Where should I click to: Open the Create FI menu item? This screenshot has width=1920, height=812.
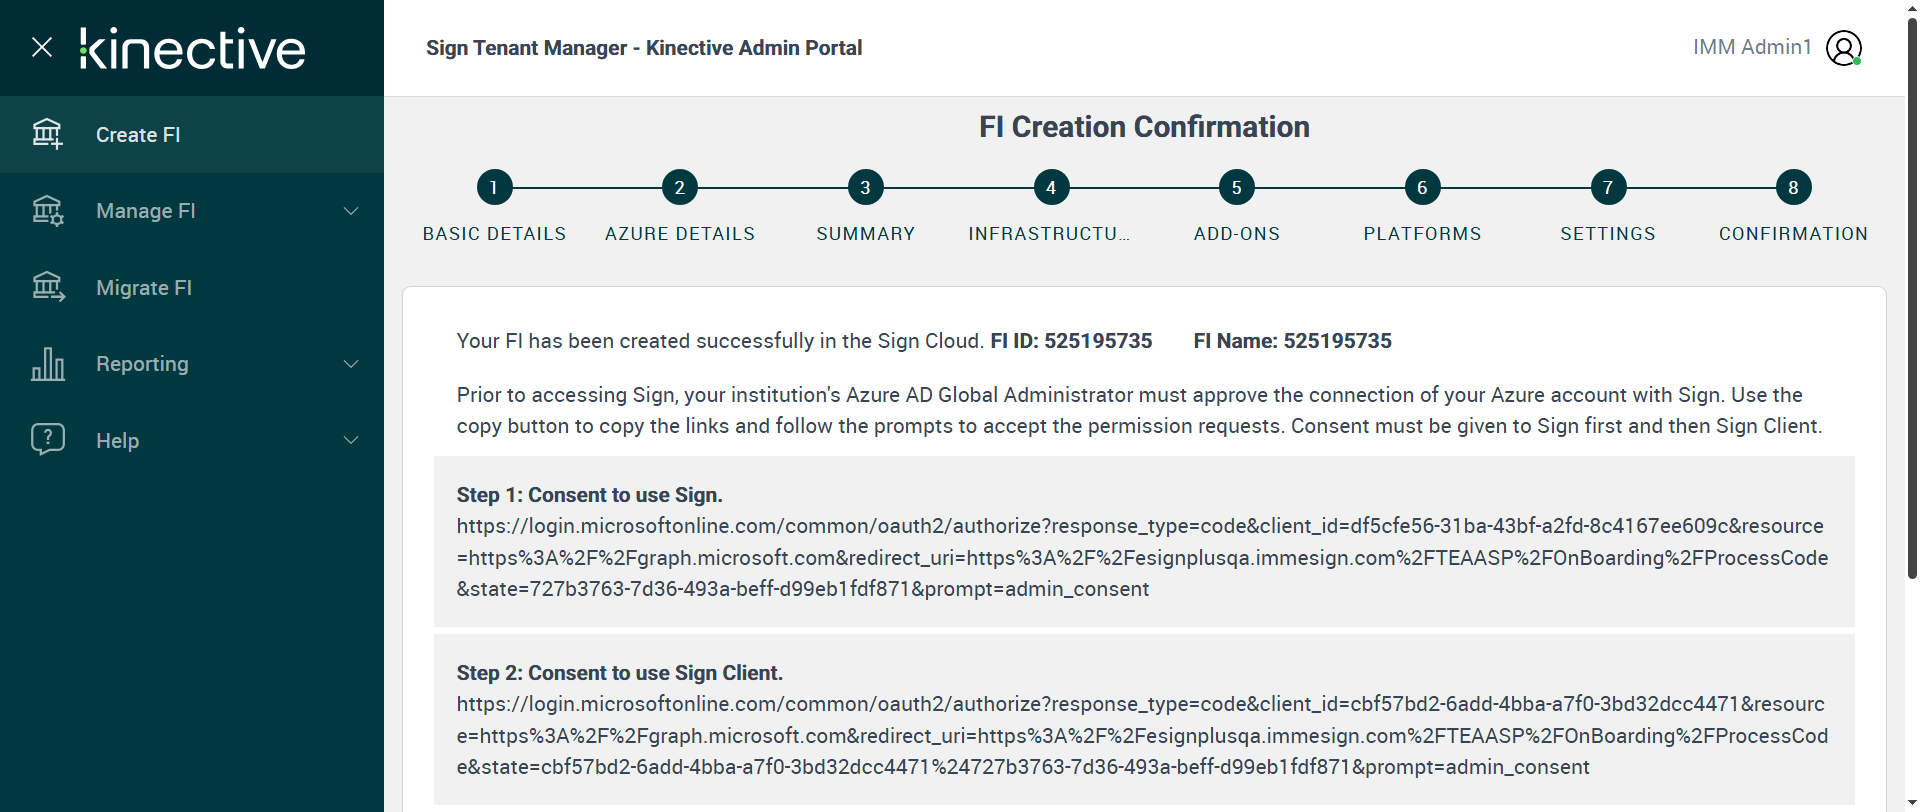138,135
